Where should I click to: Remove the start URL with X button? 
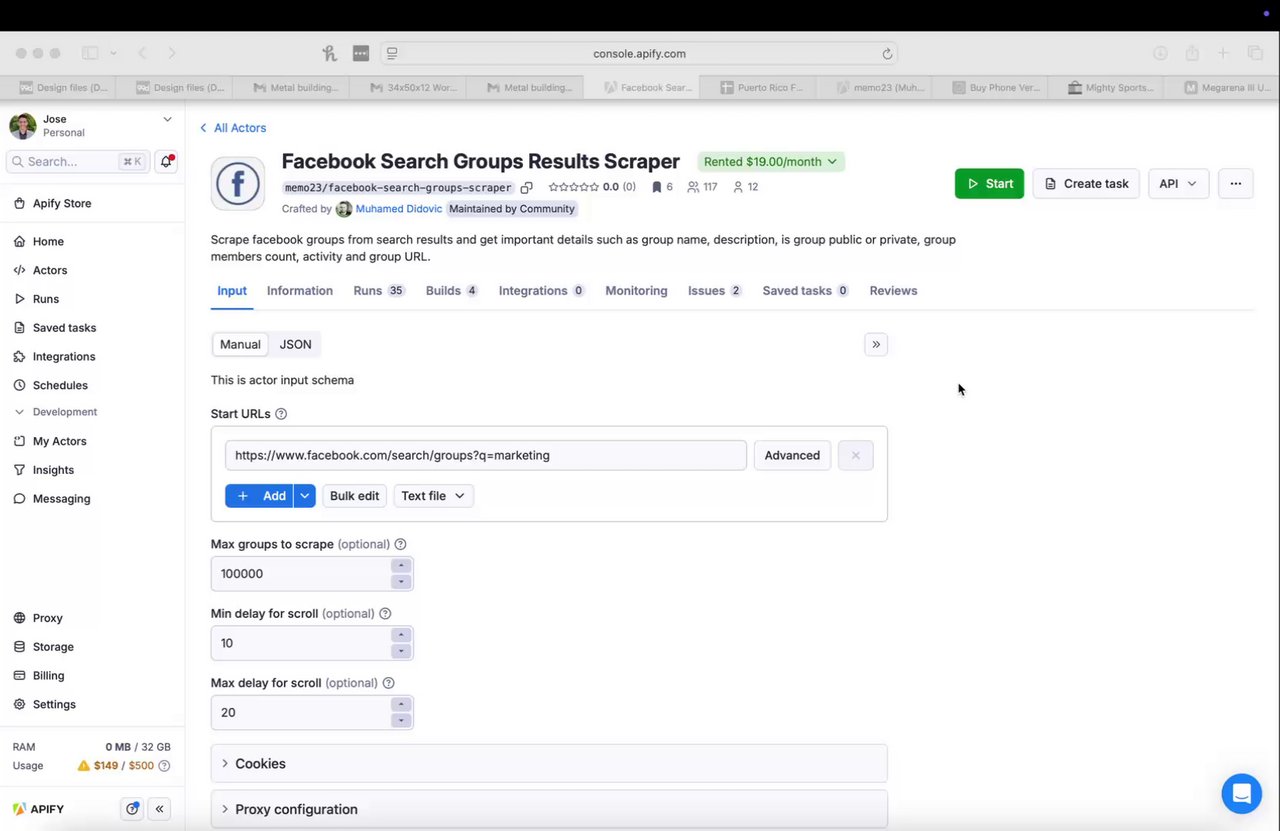[x=855, y=455]
